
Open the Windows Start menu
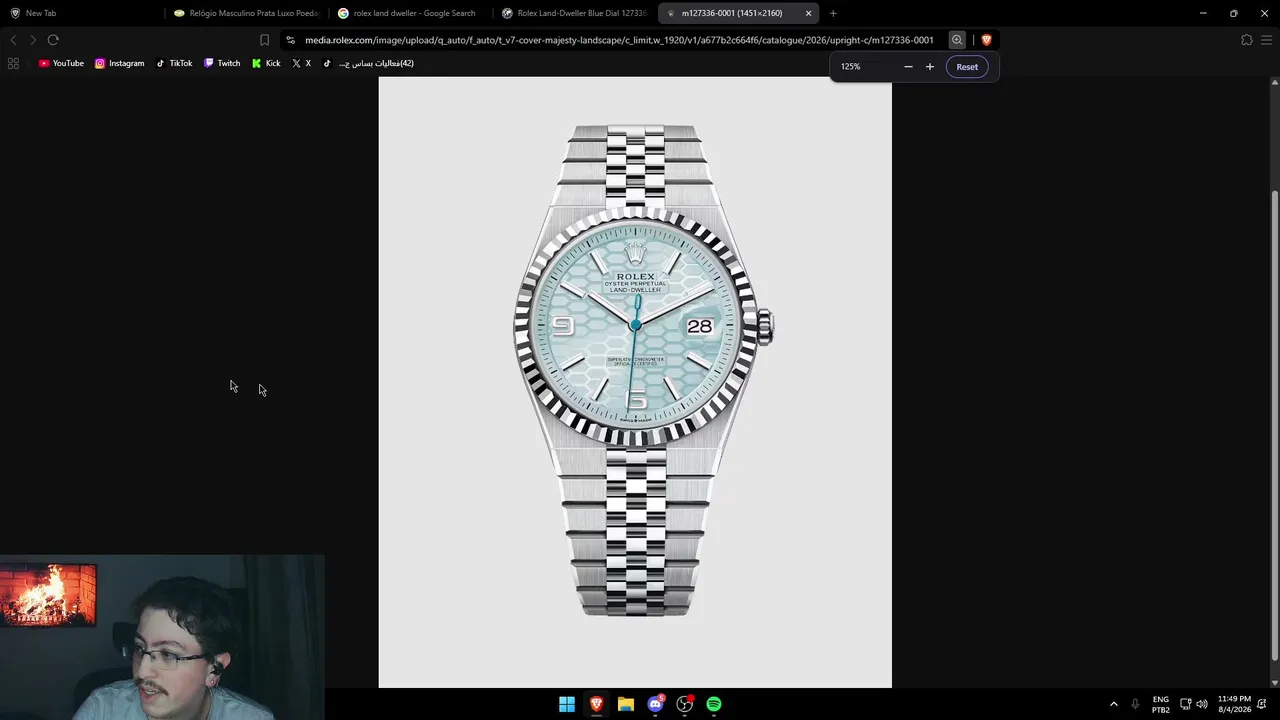point(567,704)
